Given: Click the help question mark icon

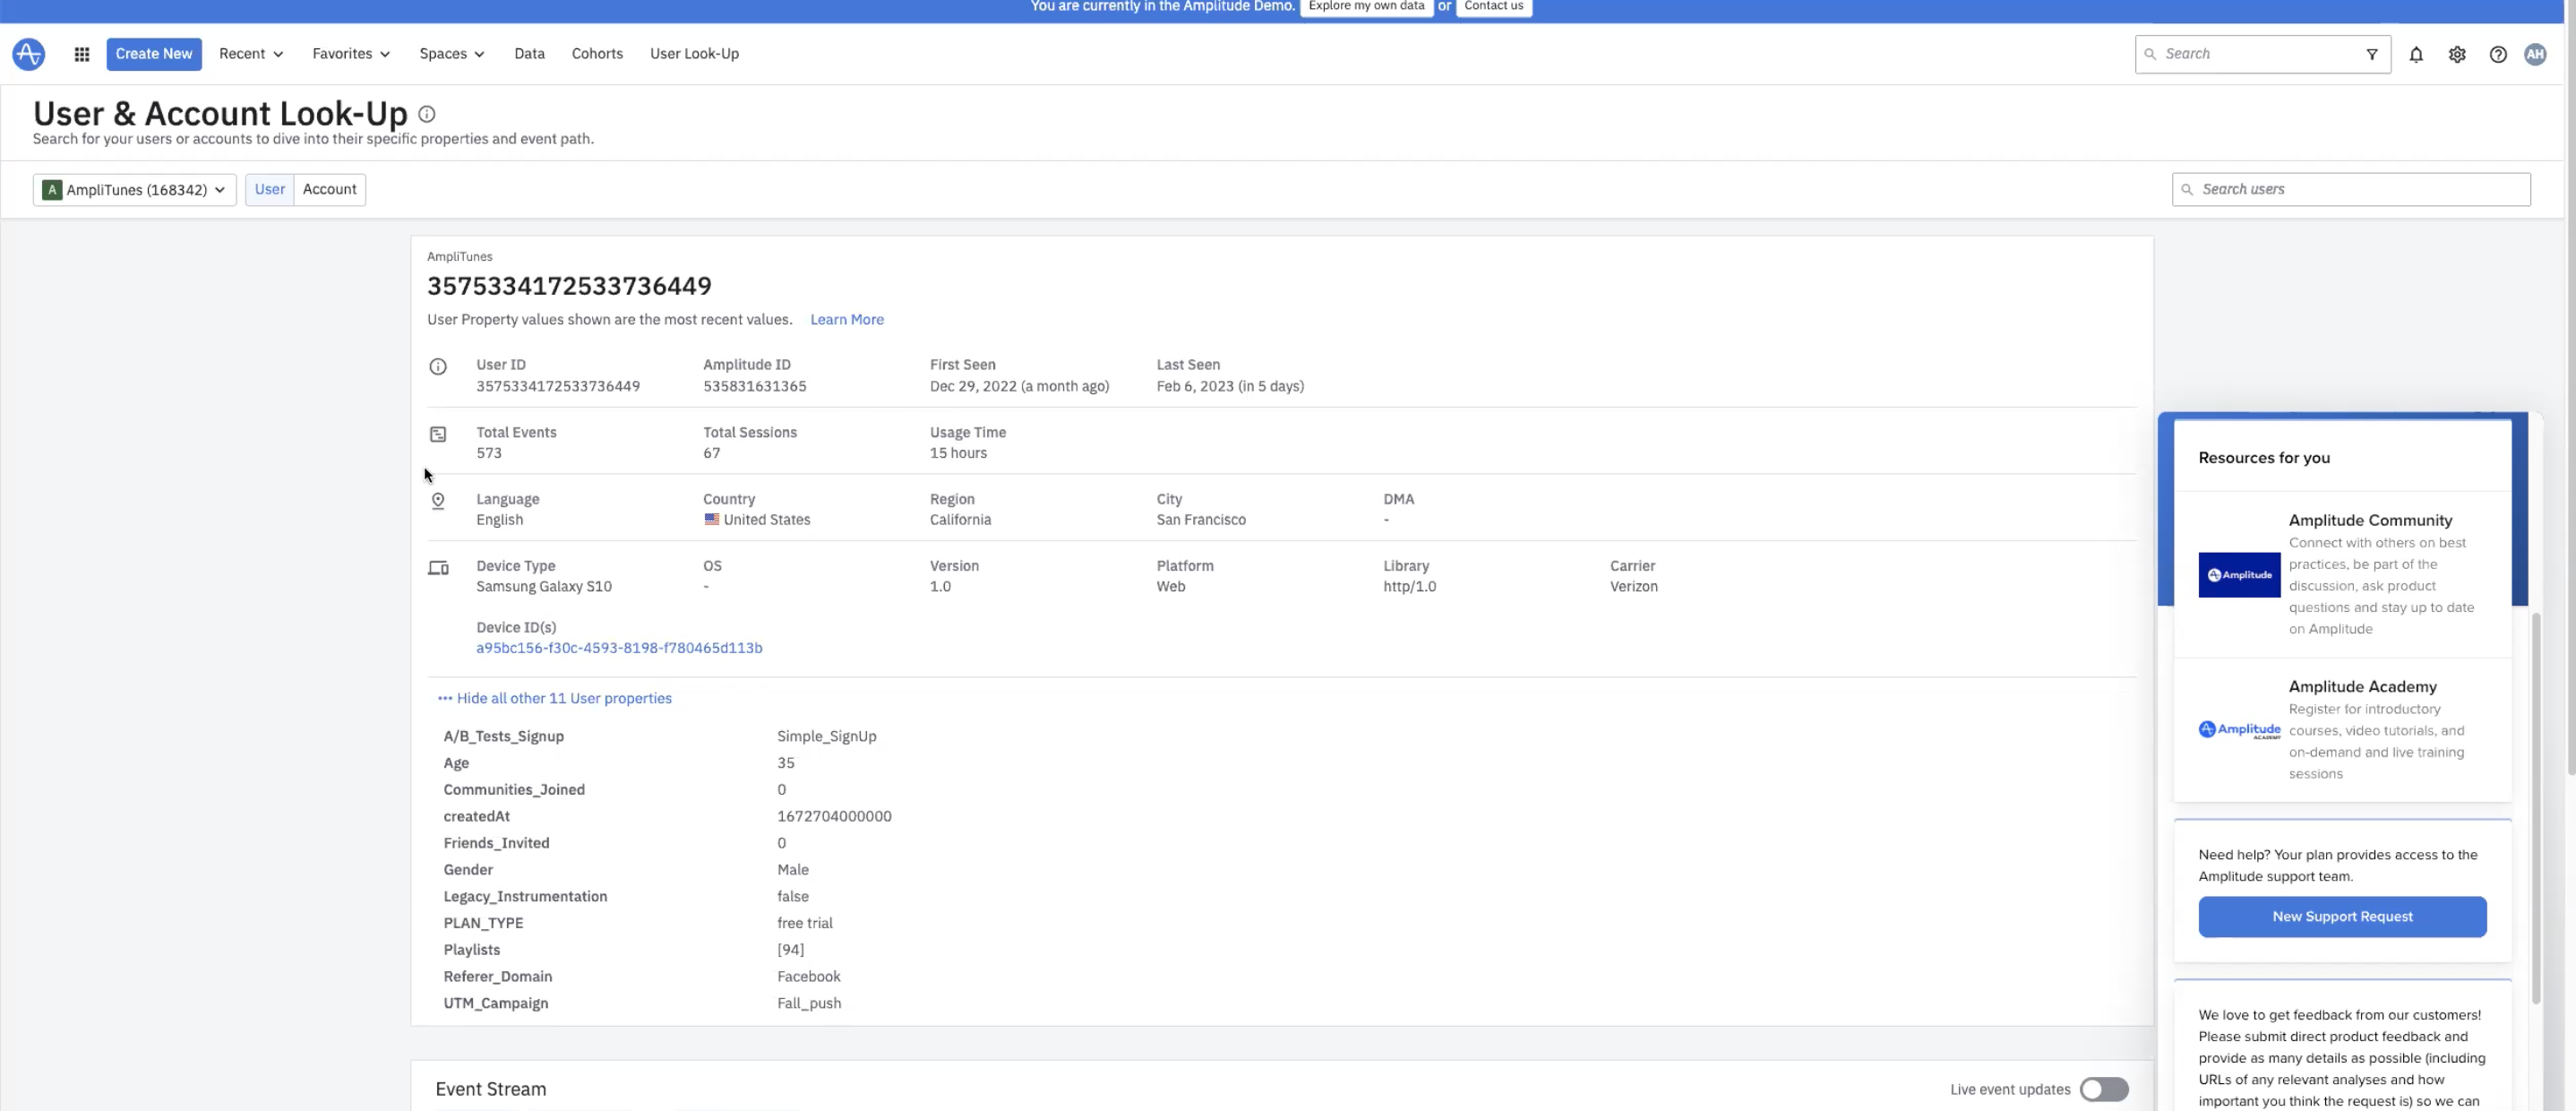Looking at the screenshot, I should tap(2498, 54).
